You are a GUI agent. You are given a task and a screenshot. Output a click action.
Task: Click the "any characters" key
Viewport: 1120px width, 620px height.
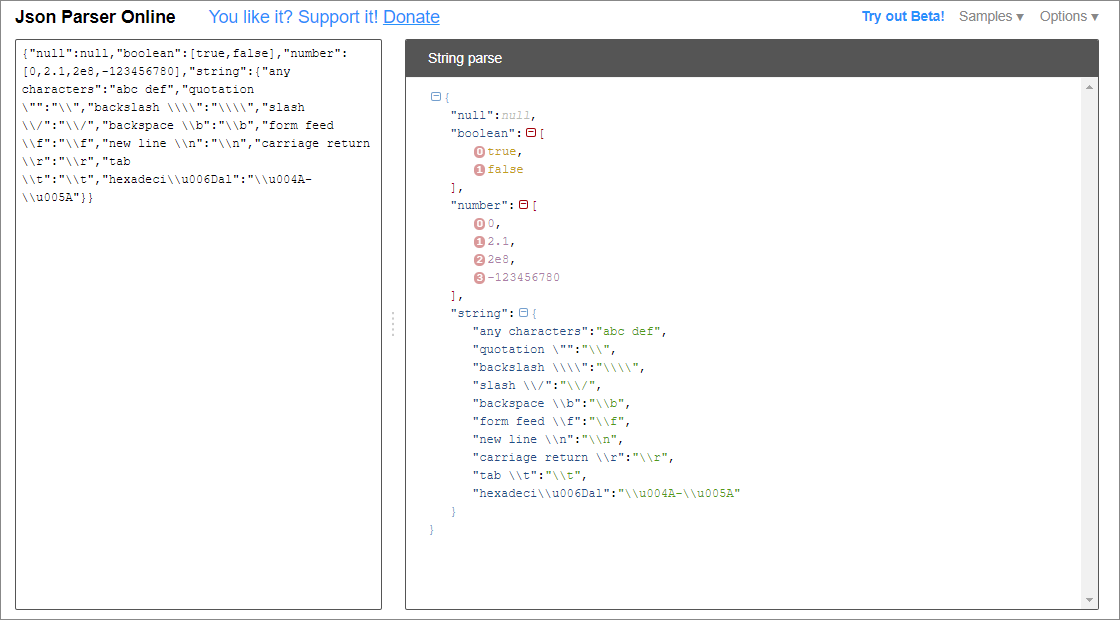(x=531, y=331)
